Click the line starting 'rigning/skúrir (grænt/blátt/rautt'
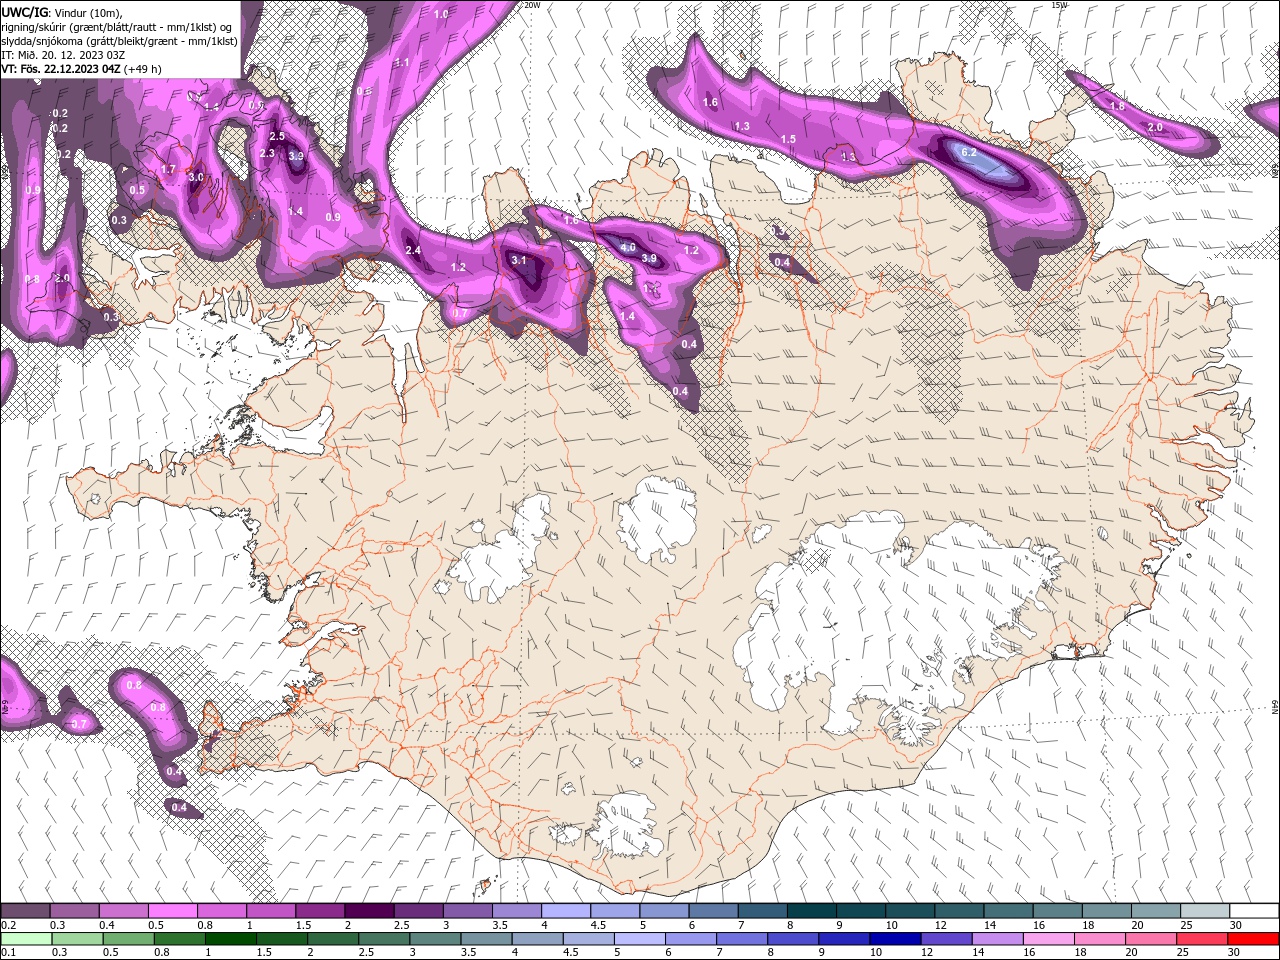The height and width of the screenshot is (960, 1280). [x=117, y=27]
